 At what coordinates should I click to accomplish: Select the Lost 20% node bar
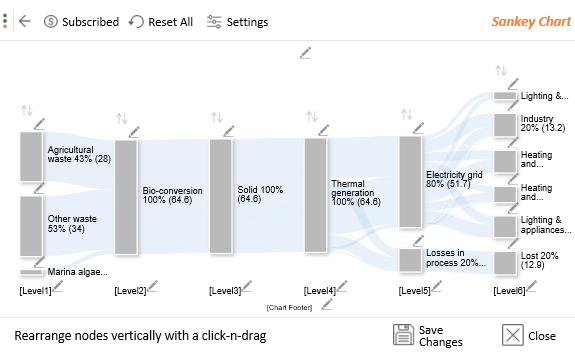[x=505, y=263]
